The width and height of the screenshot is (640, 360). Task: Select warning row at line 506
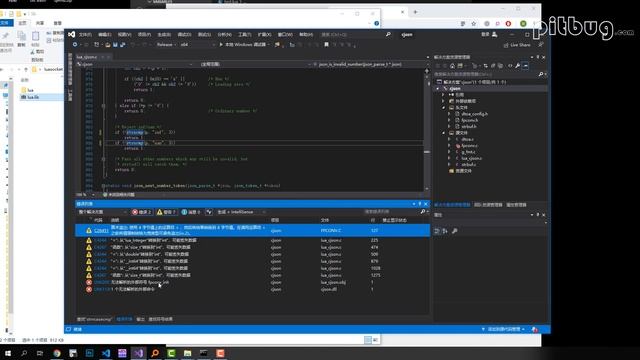(252, 254)
